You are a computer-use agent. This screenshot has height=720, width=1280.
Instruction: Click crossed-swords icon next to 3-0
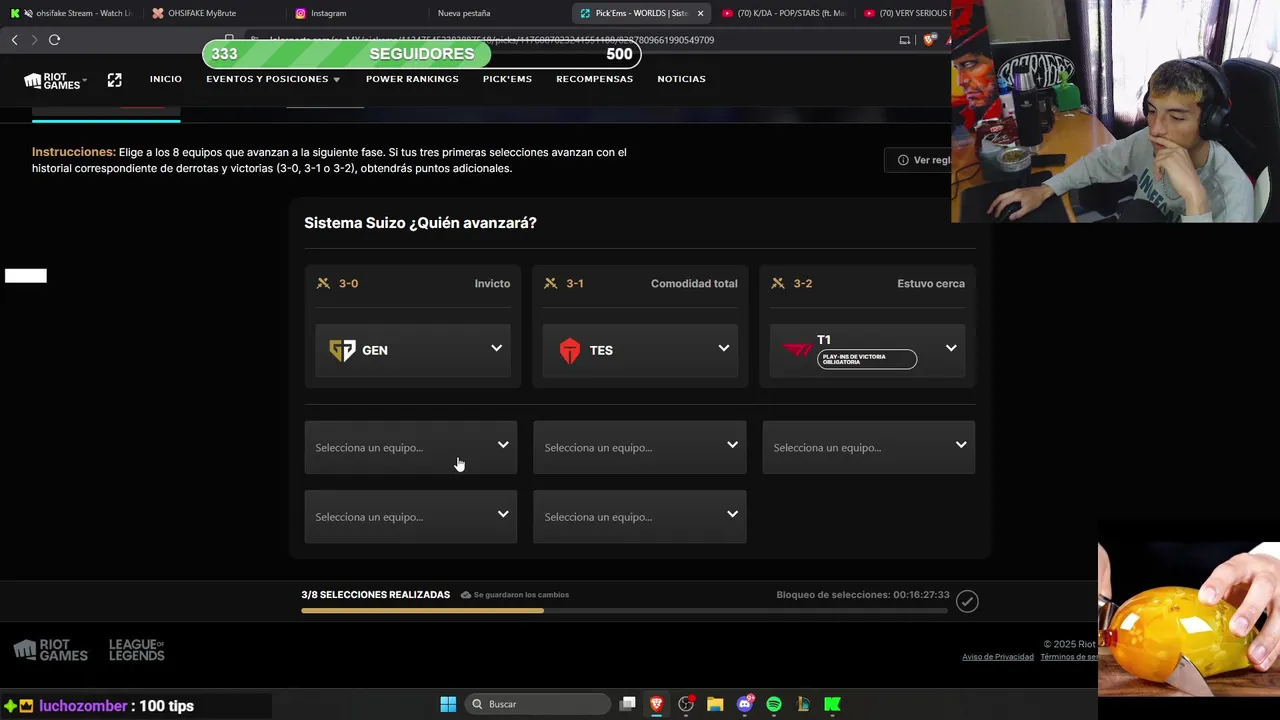pos(323,283)
